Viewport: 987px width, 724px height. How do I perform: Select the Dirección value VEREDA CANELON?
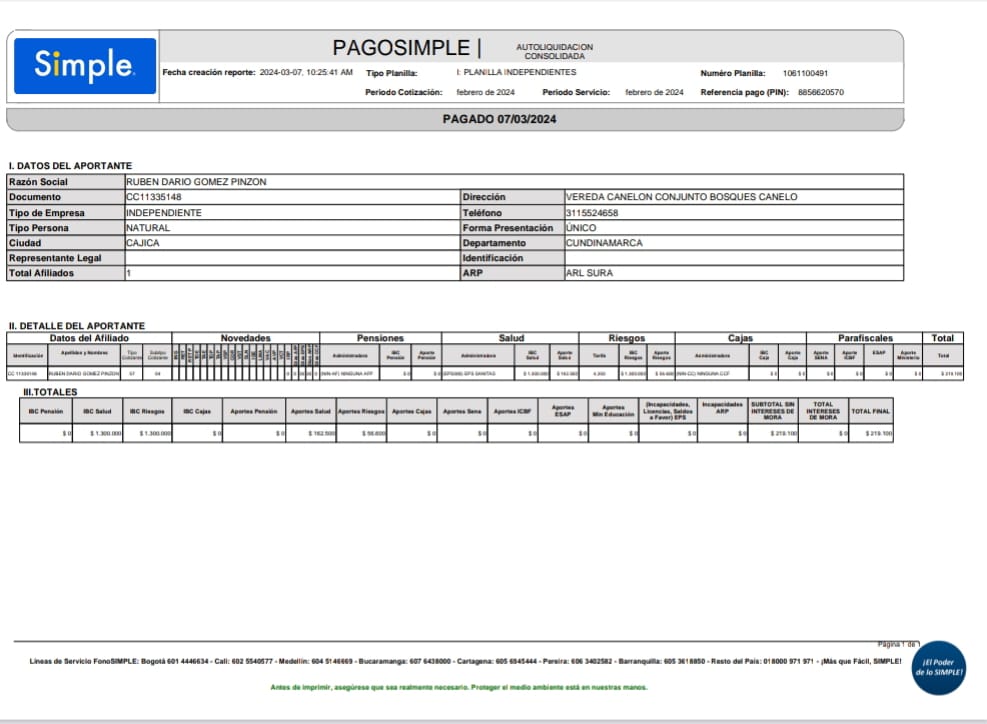point(681,197)
